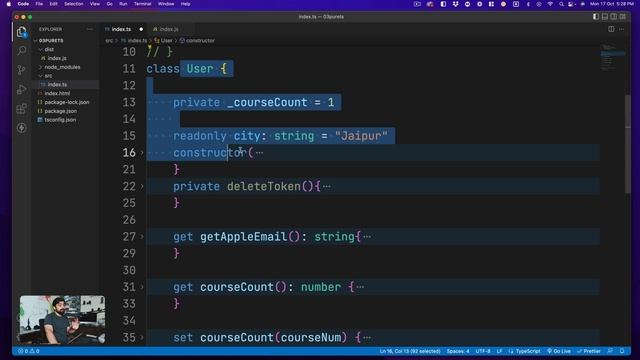640x360 pixels.
Task: Click the split editor right icon
Action: 611,29
